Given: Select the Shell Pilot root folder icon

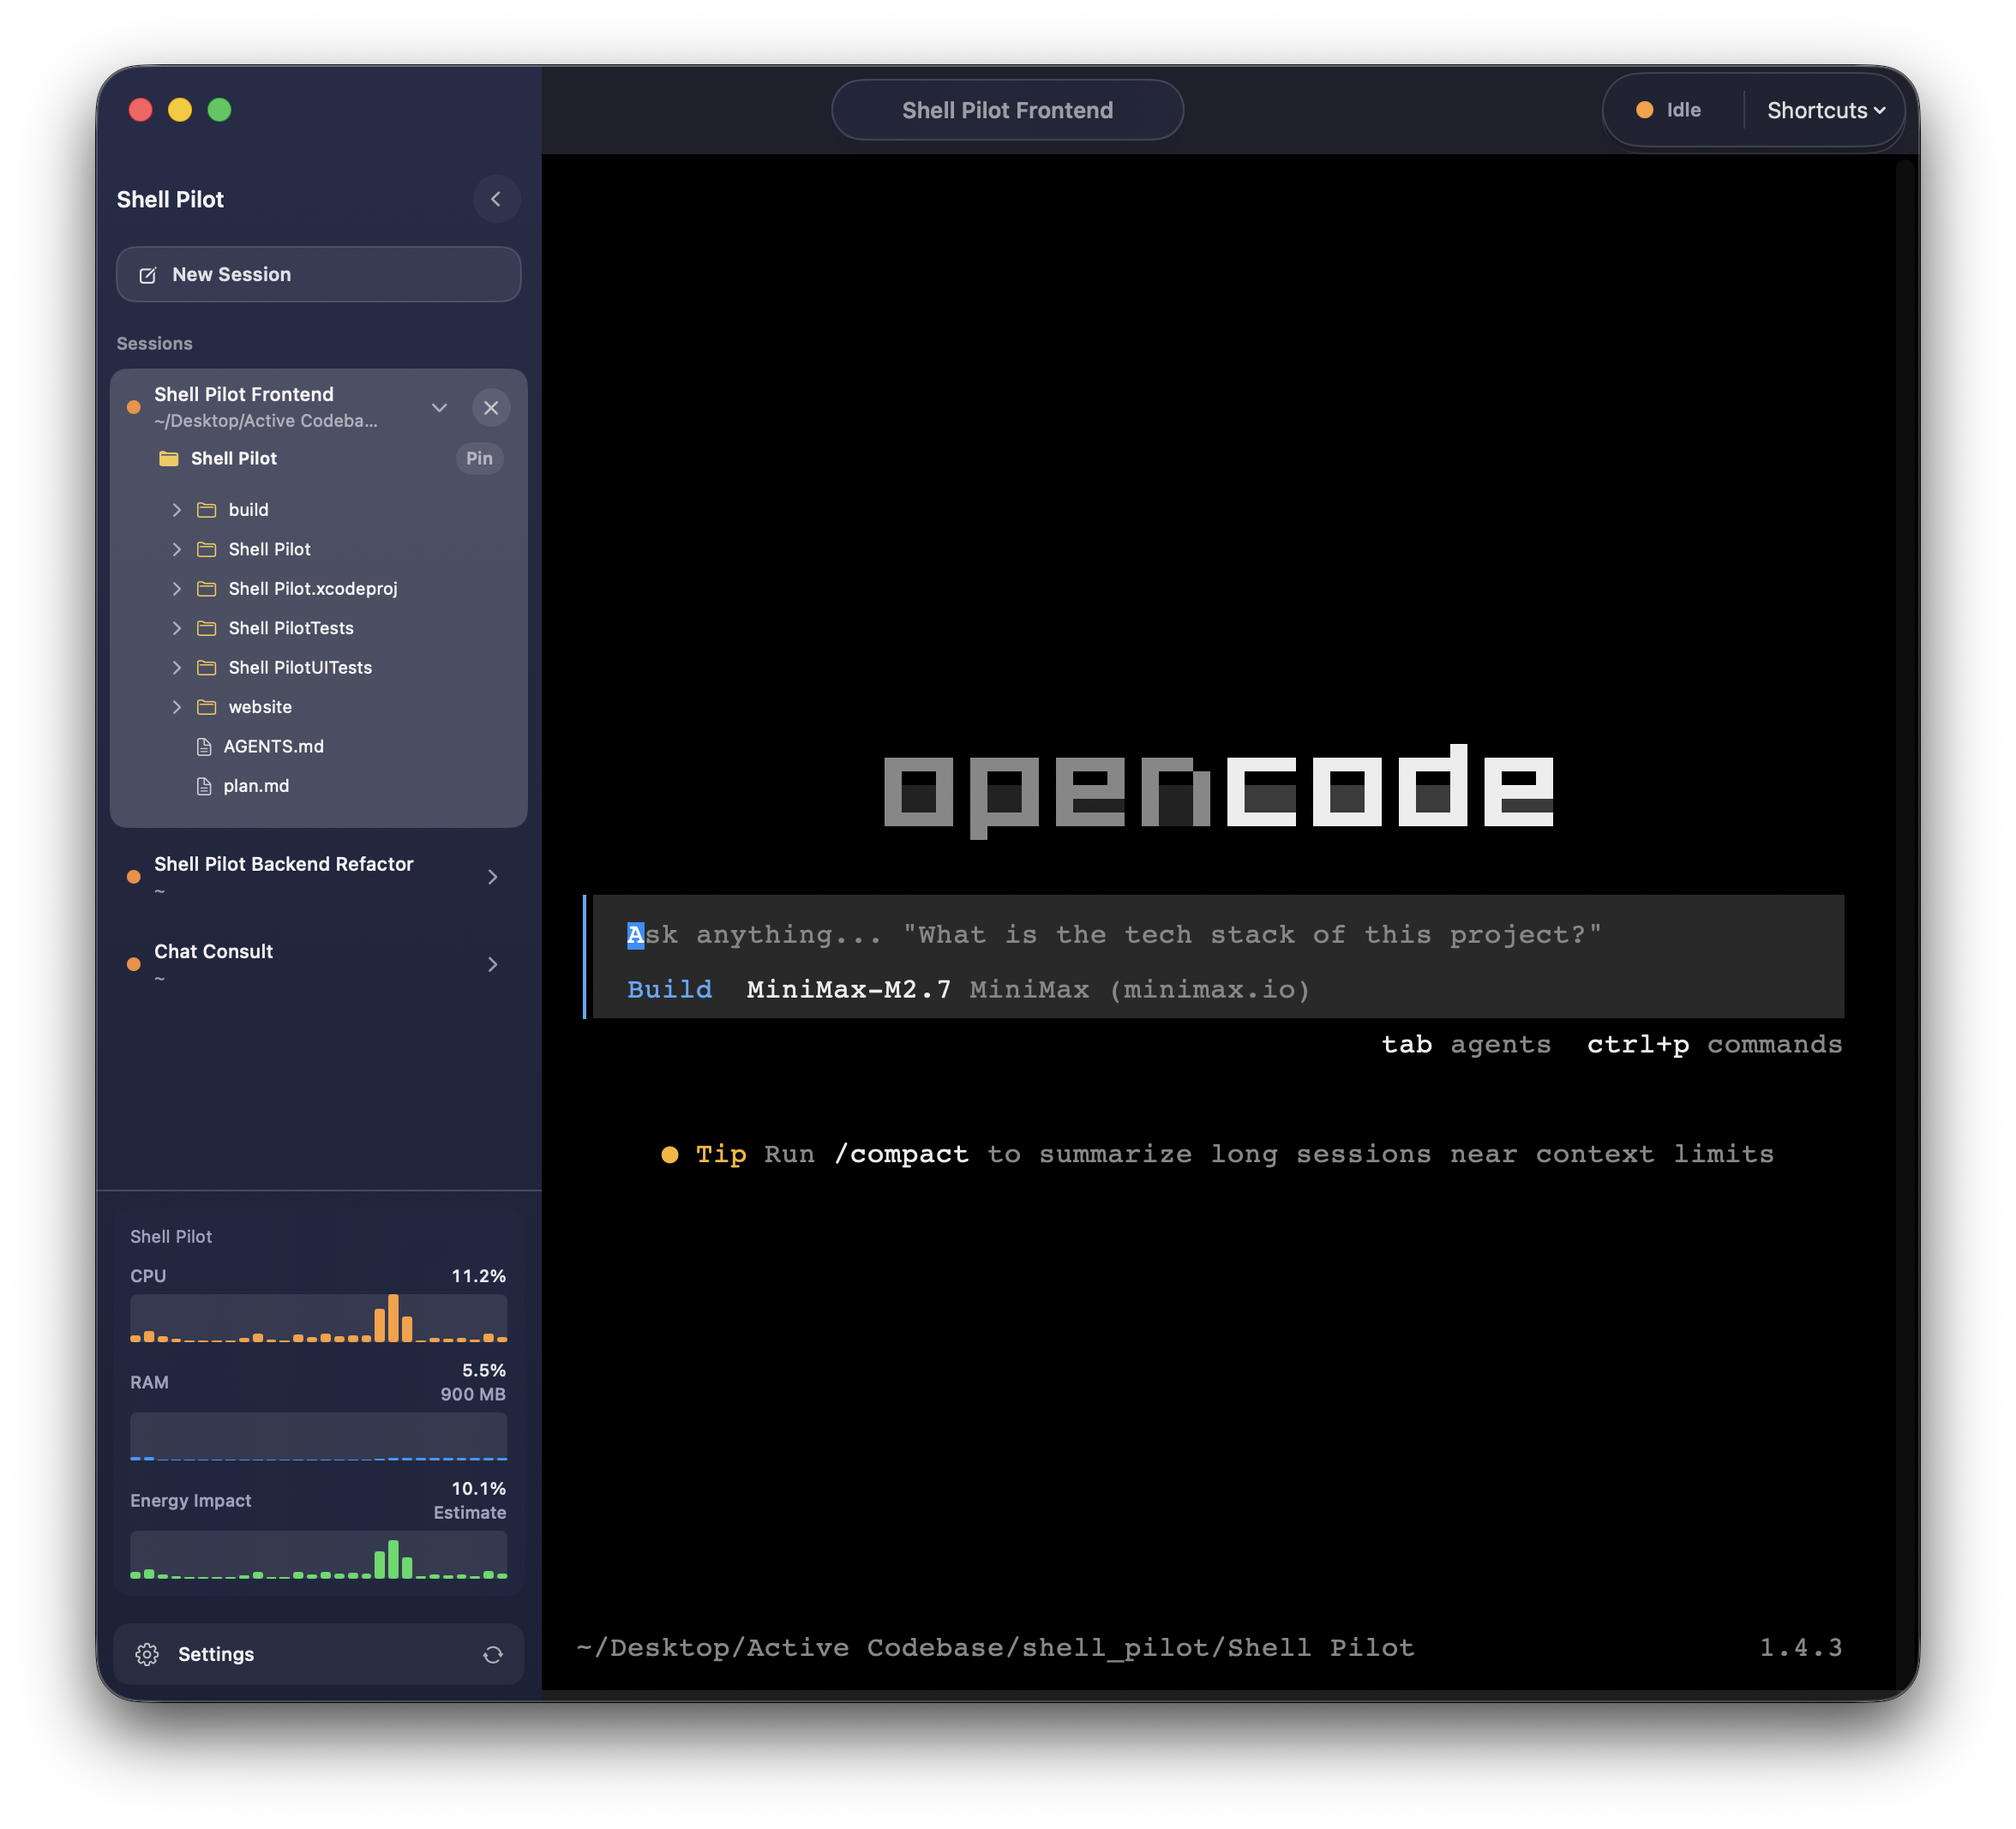Looking at the screenshot, I should click(x=169, y=458).
